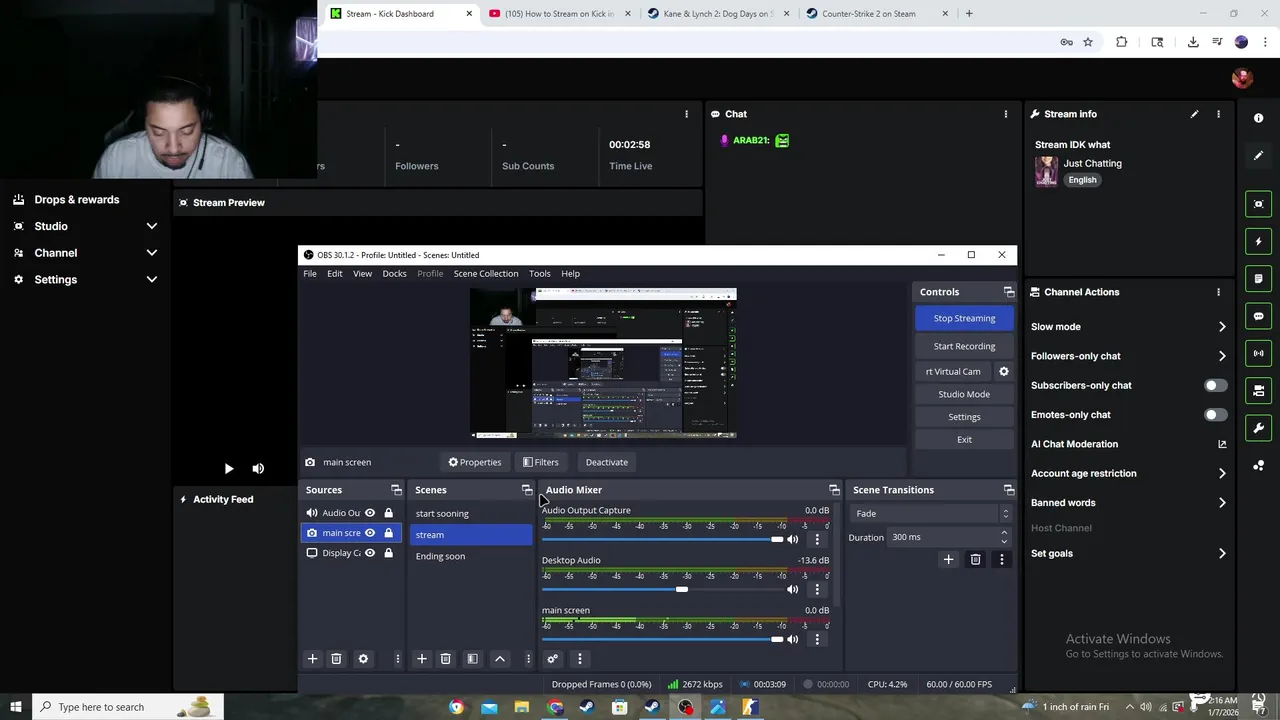Select the 'start sooning' scene
The image size is (1280, 720).
coord(471,513)
